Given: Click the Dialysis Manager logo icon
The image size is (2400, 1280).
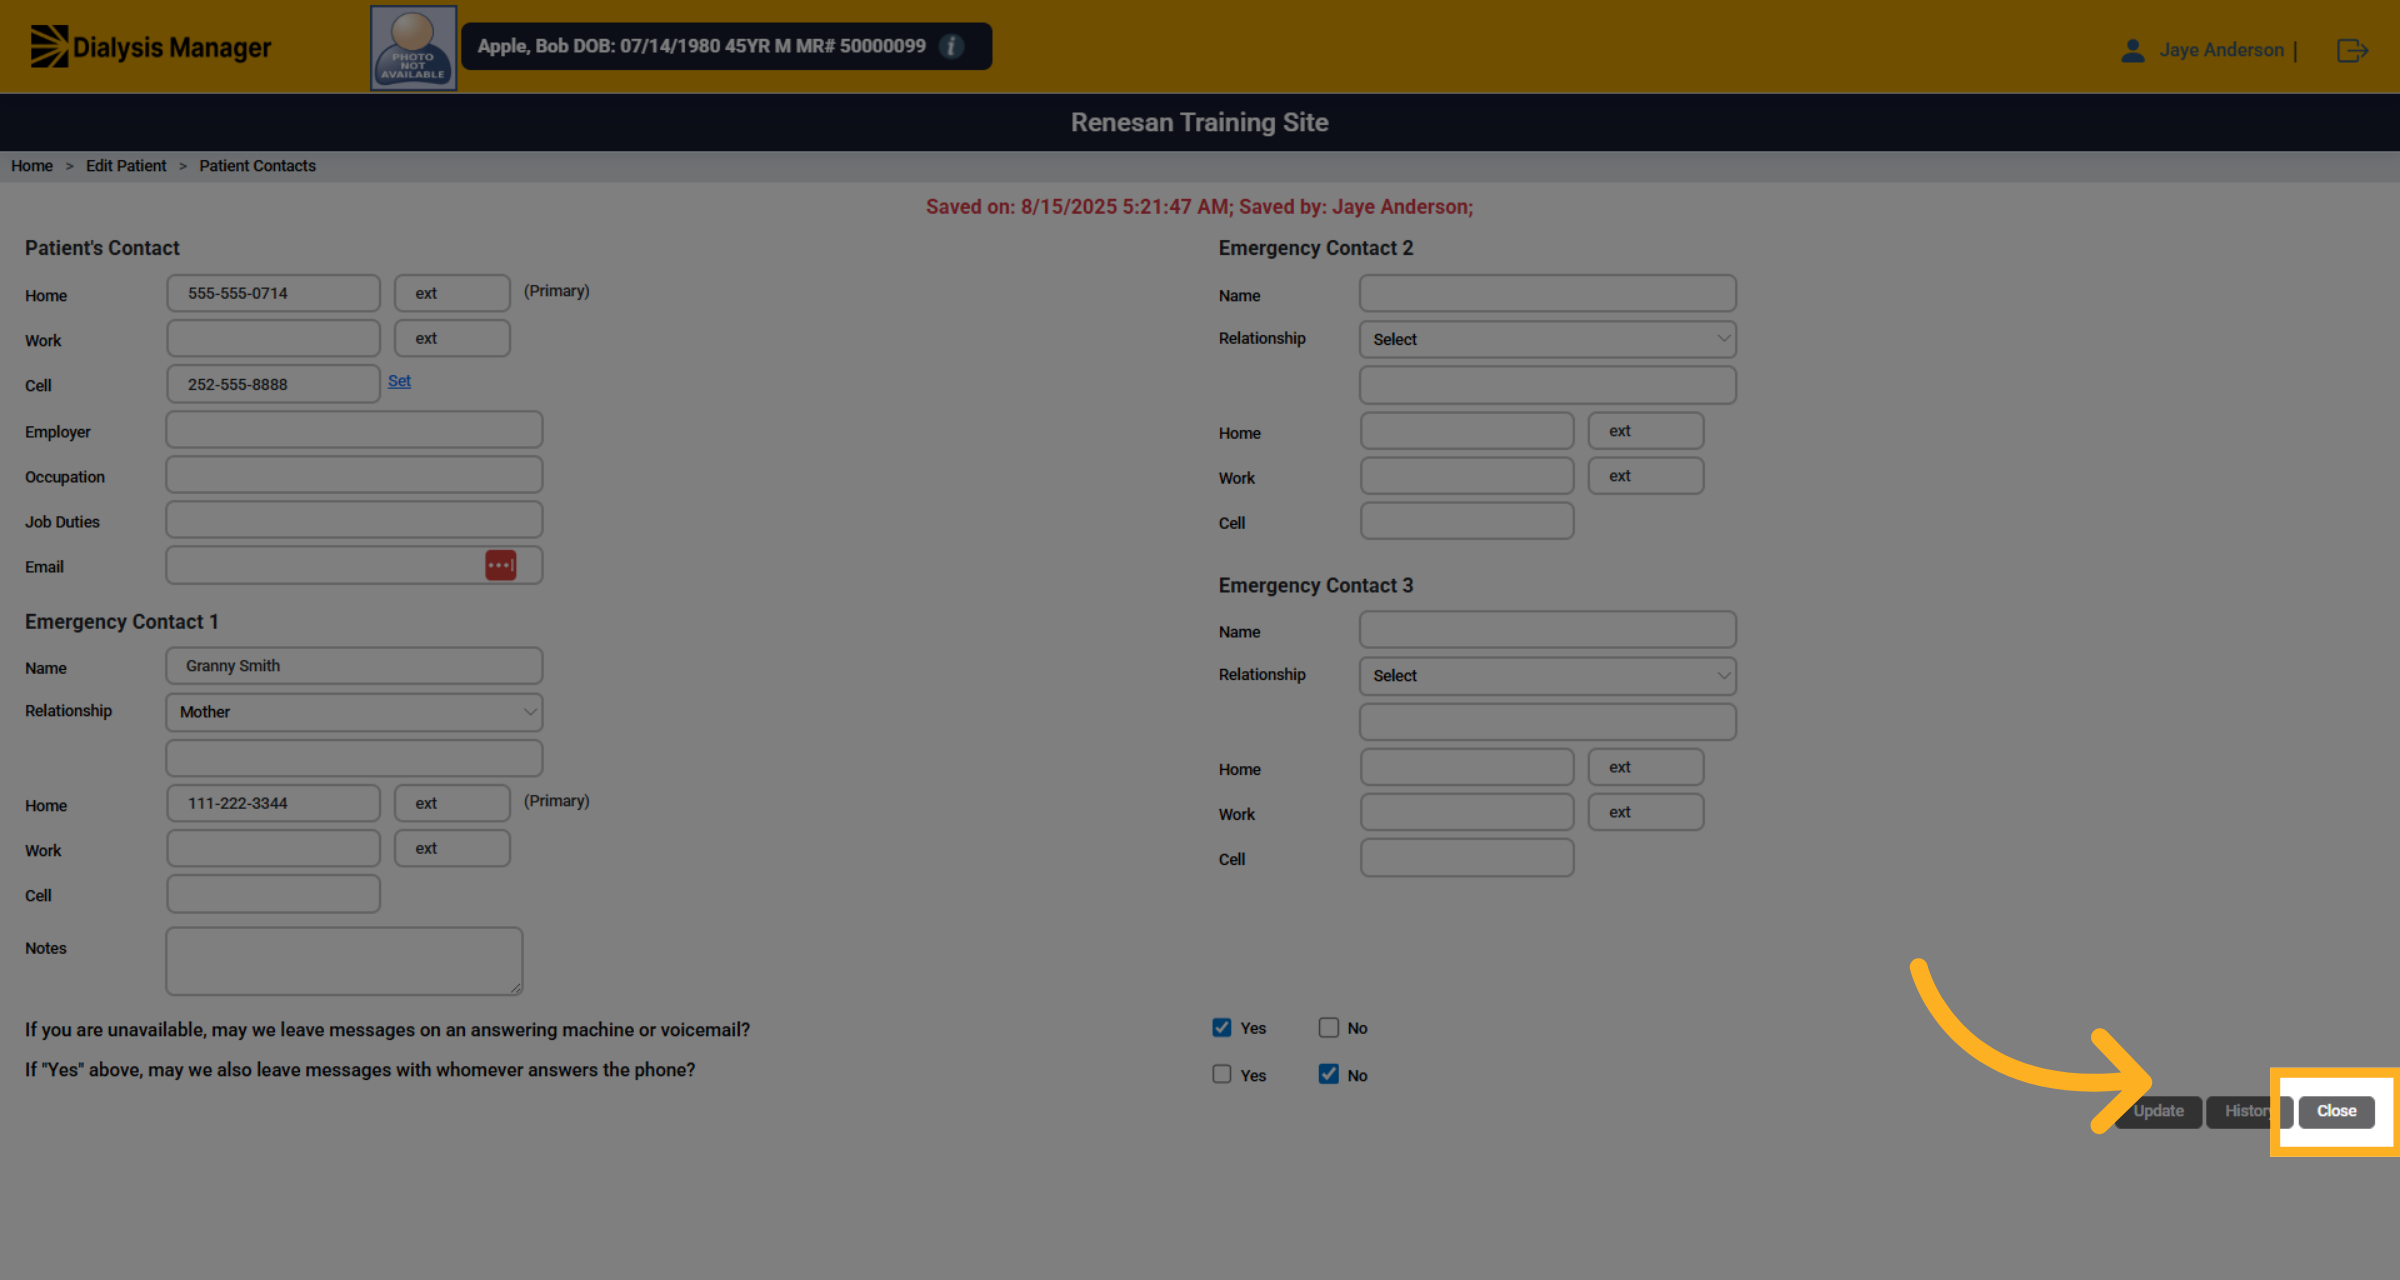Looking at the screenshot, I should click(49, 46).
